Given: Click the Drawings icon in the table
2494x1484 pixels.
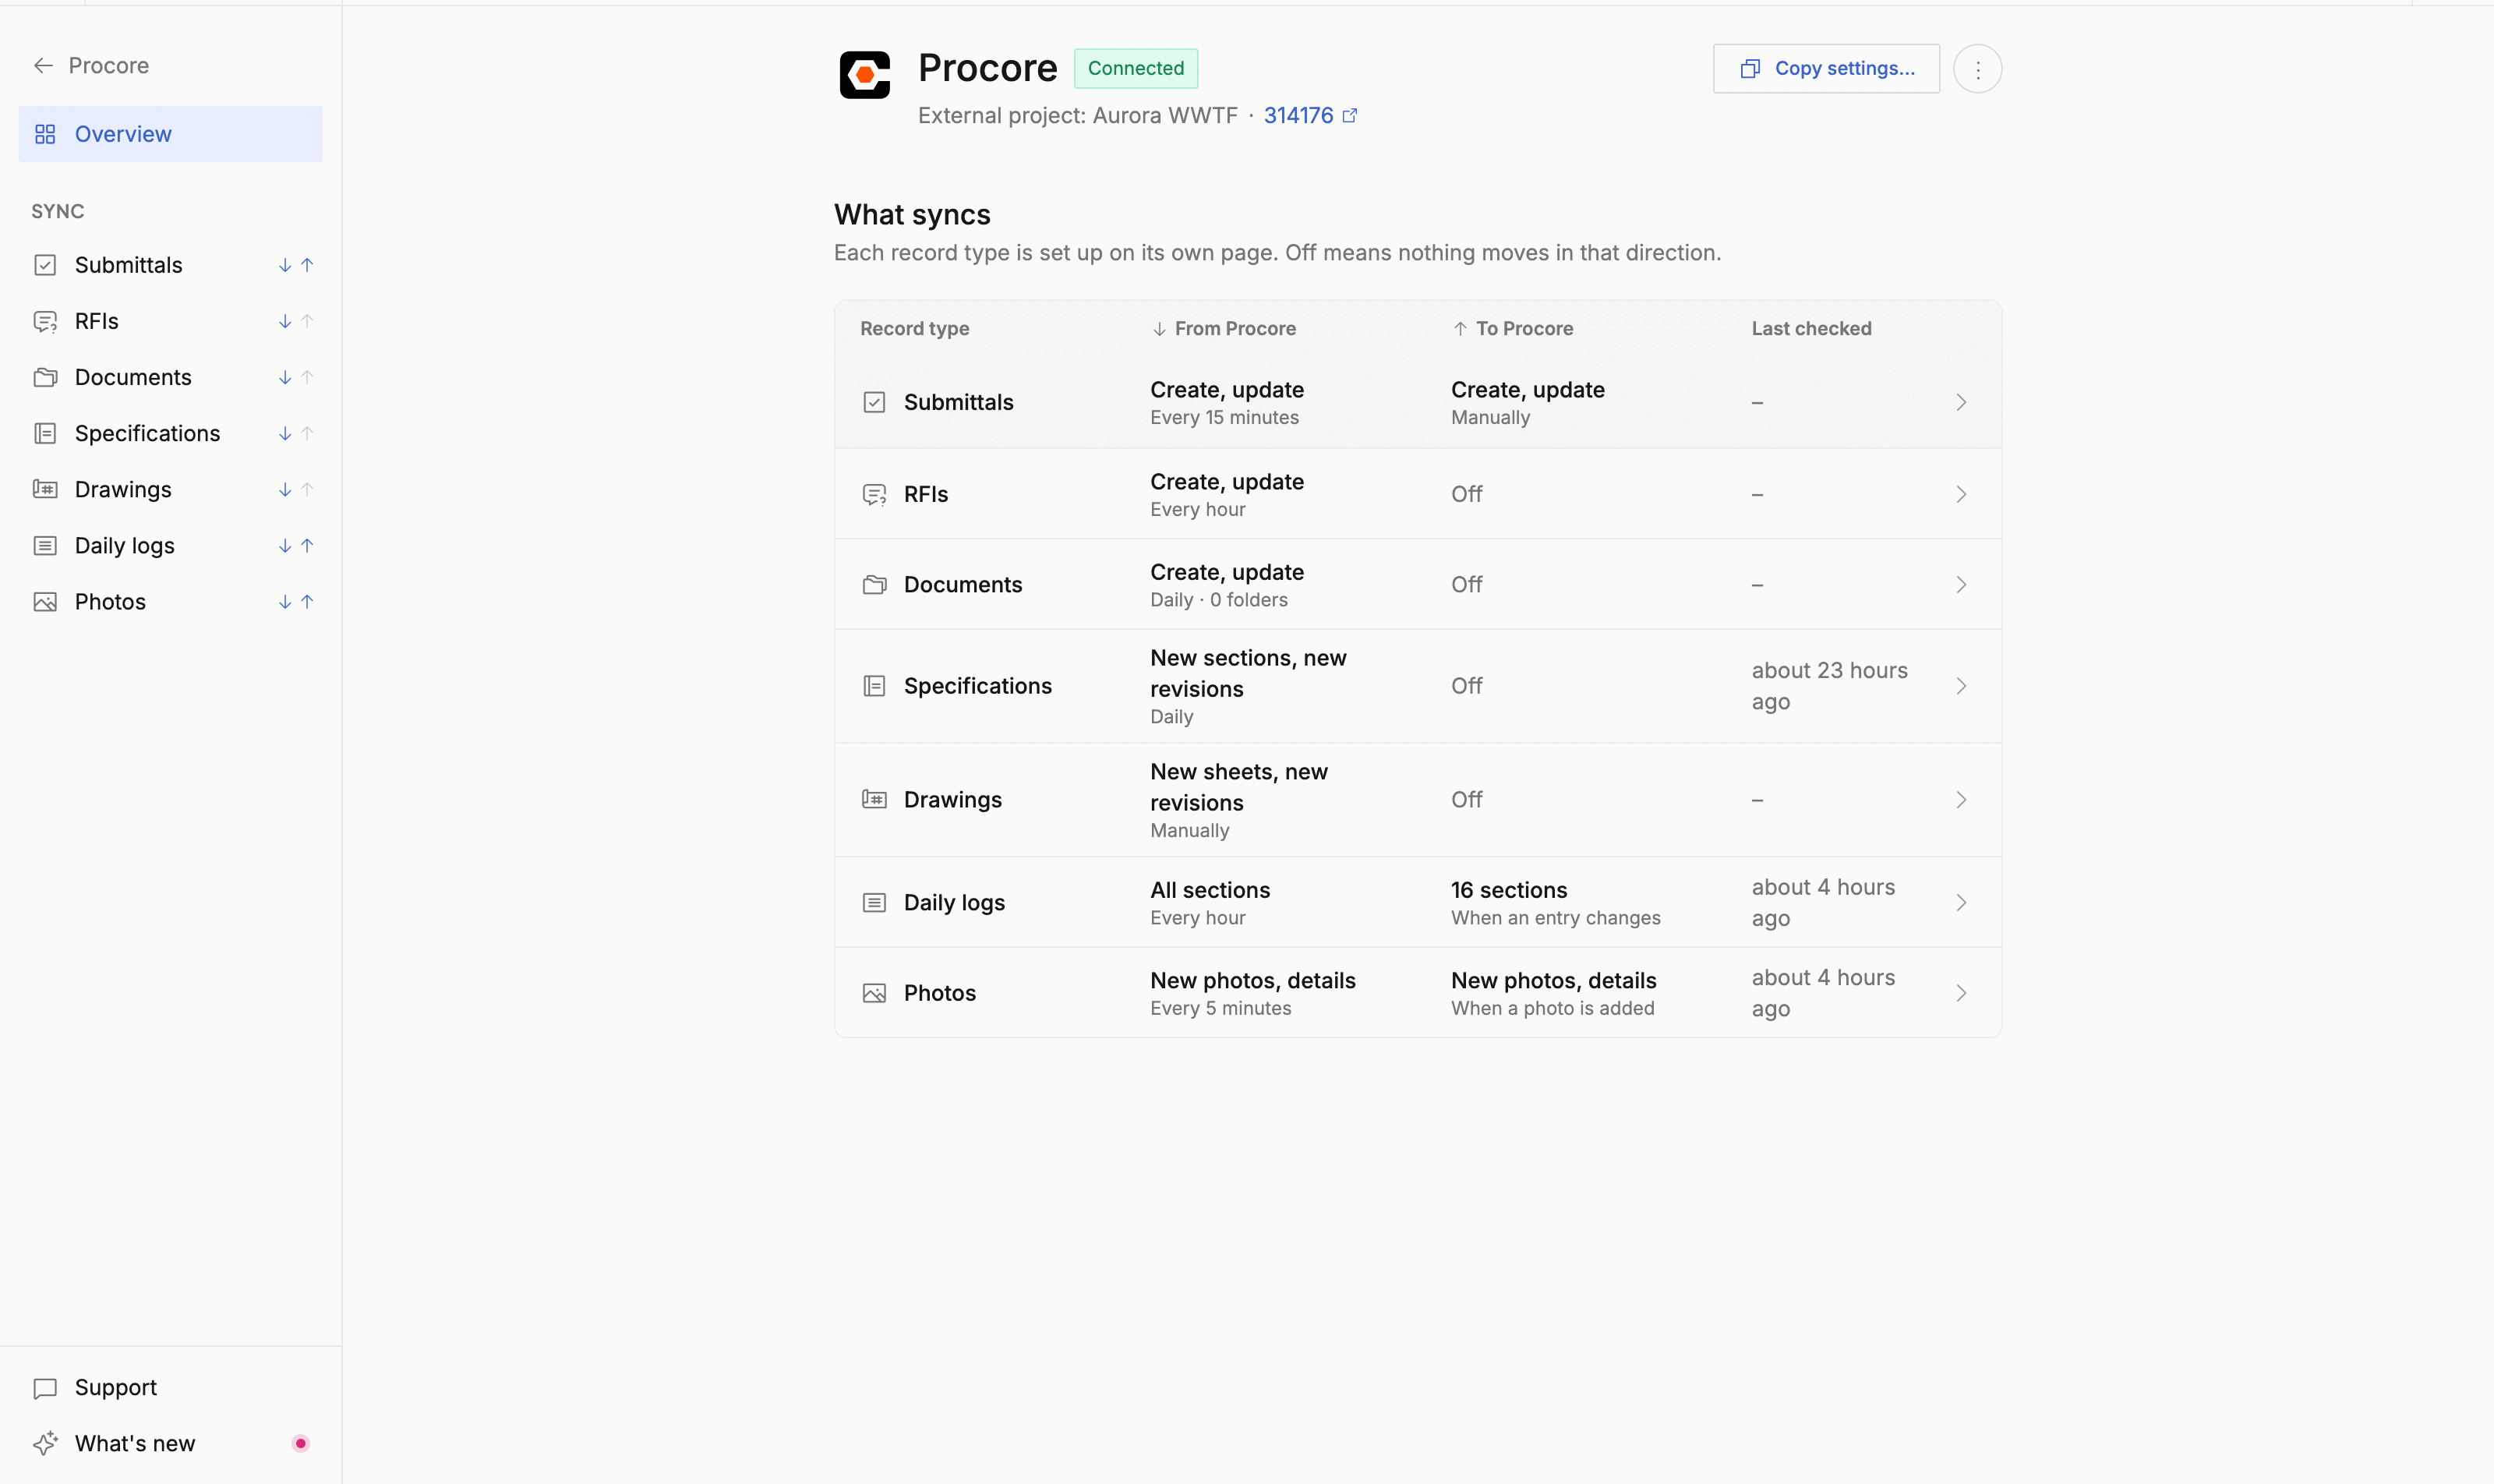Looking at the screenshot, I should click(874, 800).
